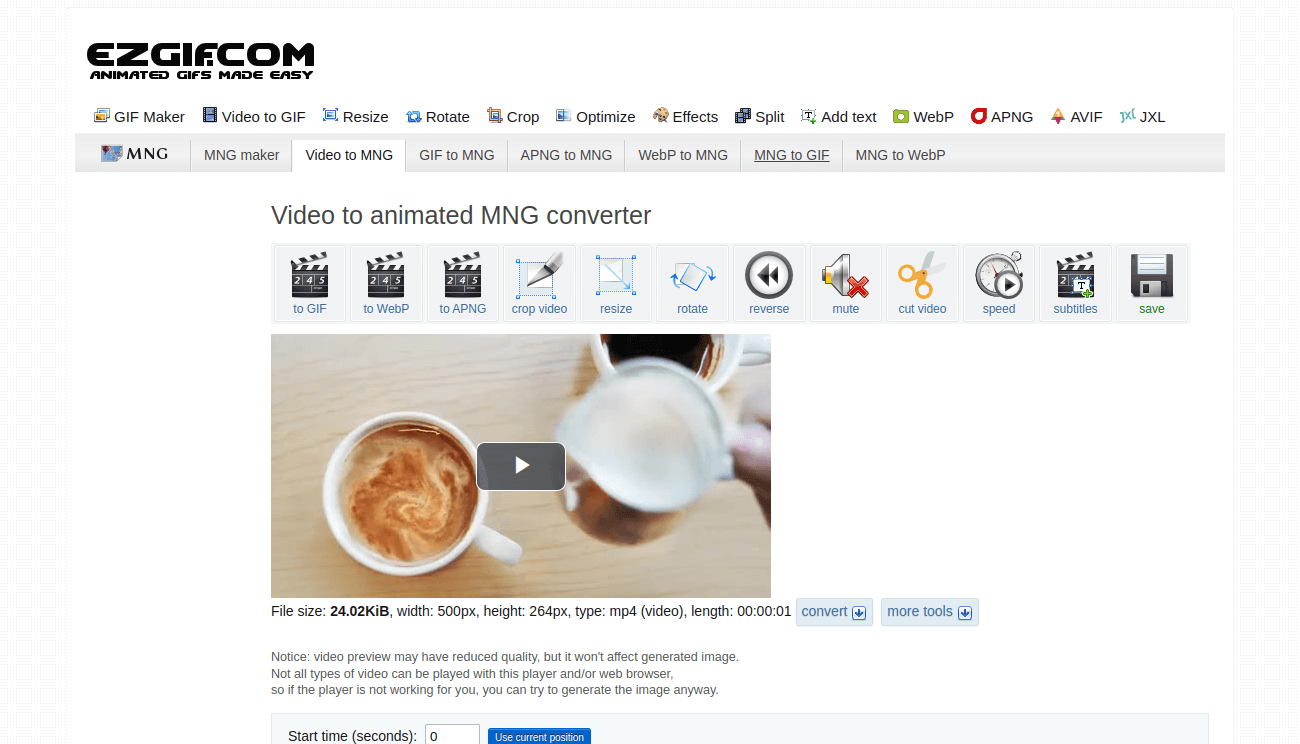Expand the convert dropdown button

tap(834, 612)
